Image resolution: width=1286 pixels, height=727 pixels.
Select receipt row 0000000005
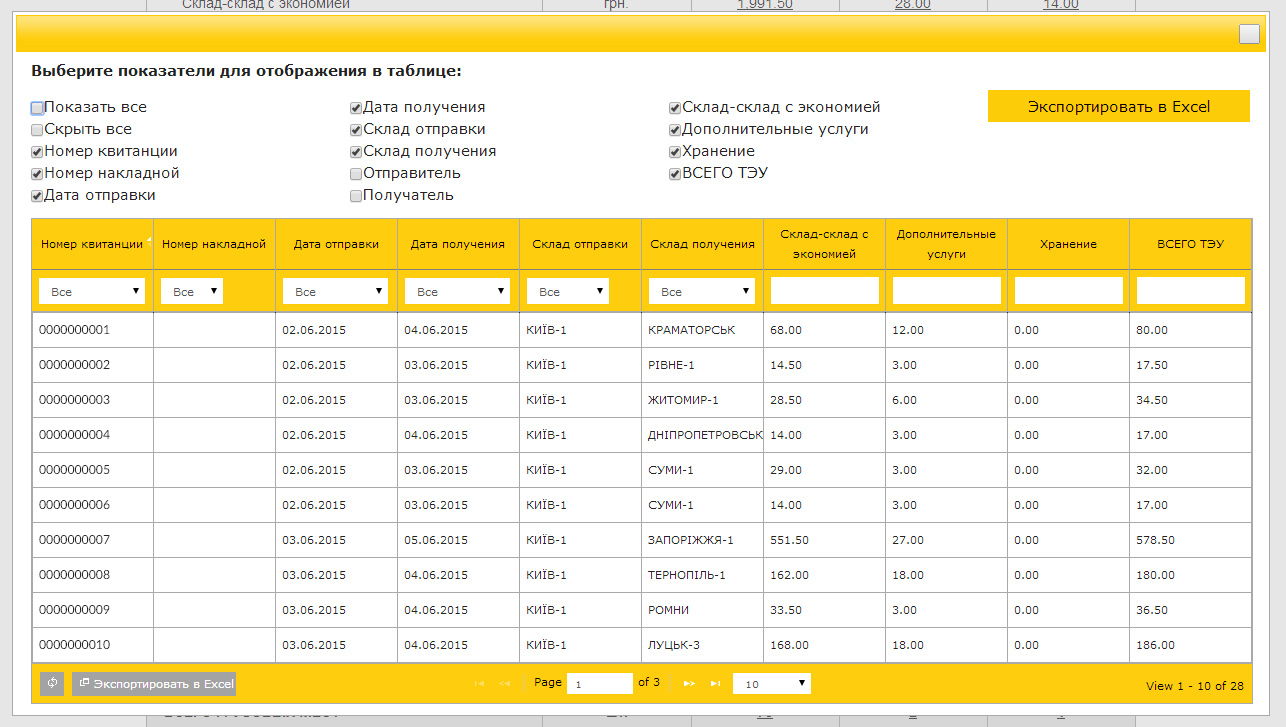[642, 470]
